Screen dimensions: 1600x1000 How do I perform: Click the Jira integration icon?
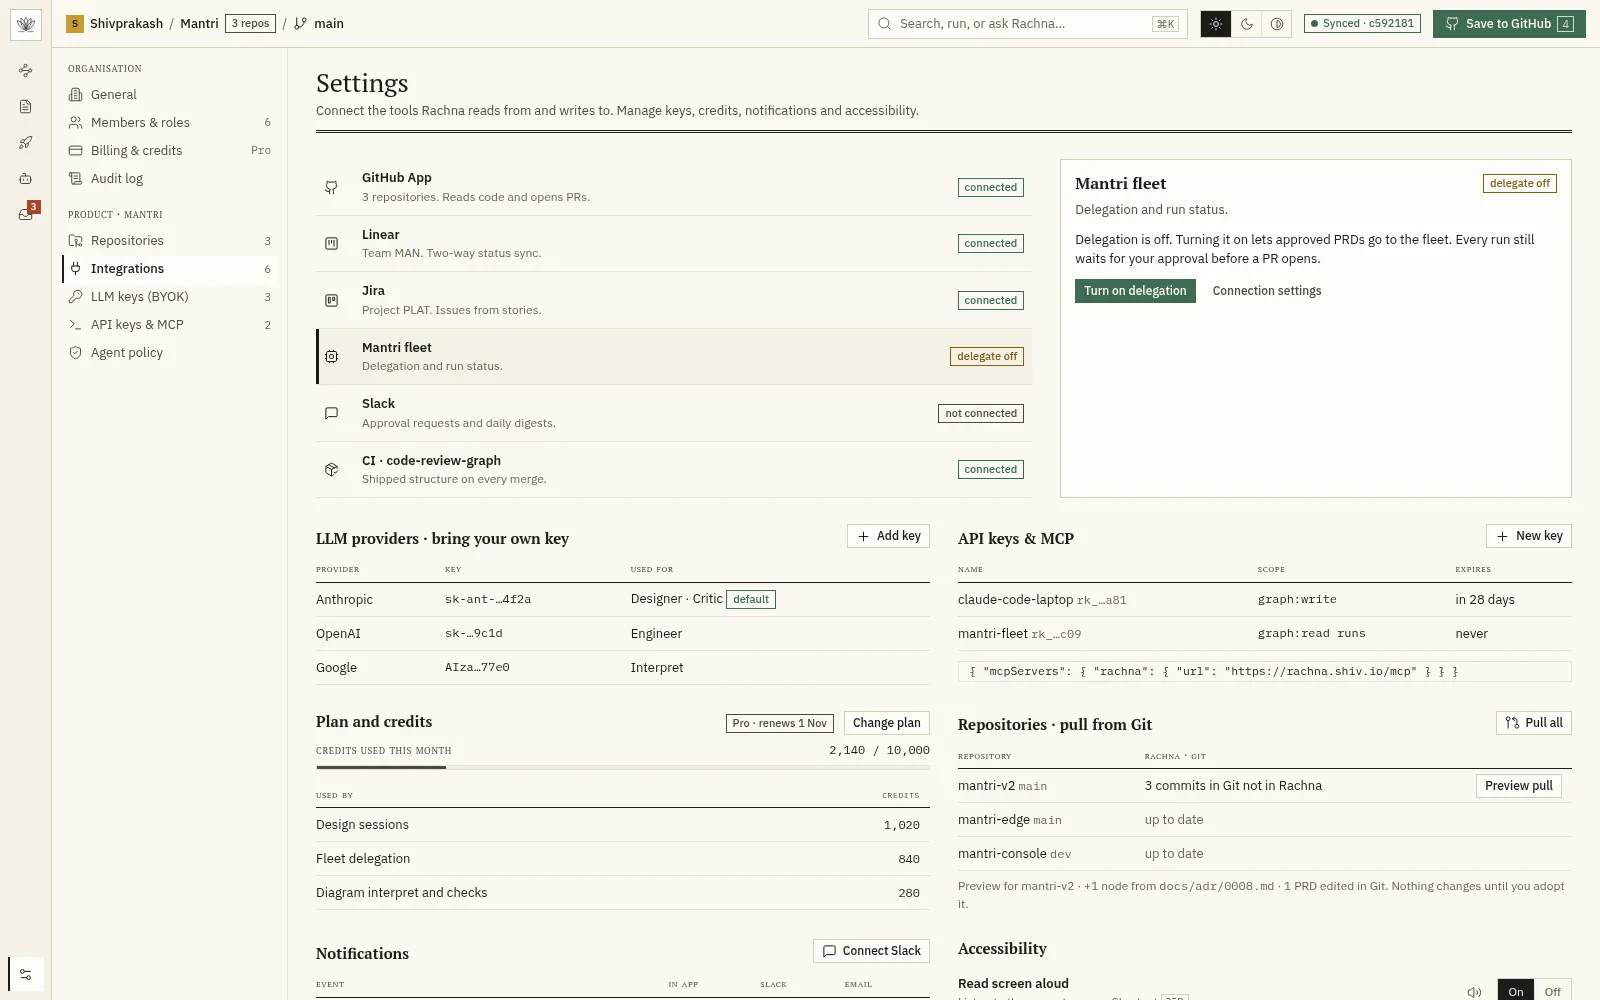coord(331,300)
